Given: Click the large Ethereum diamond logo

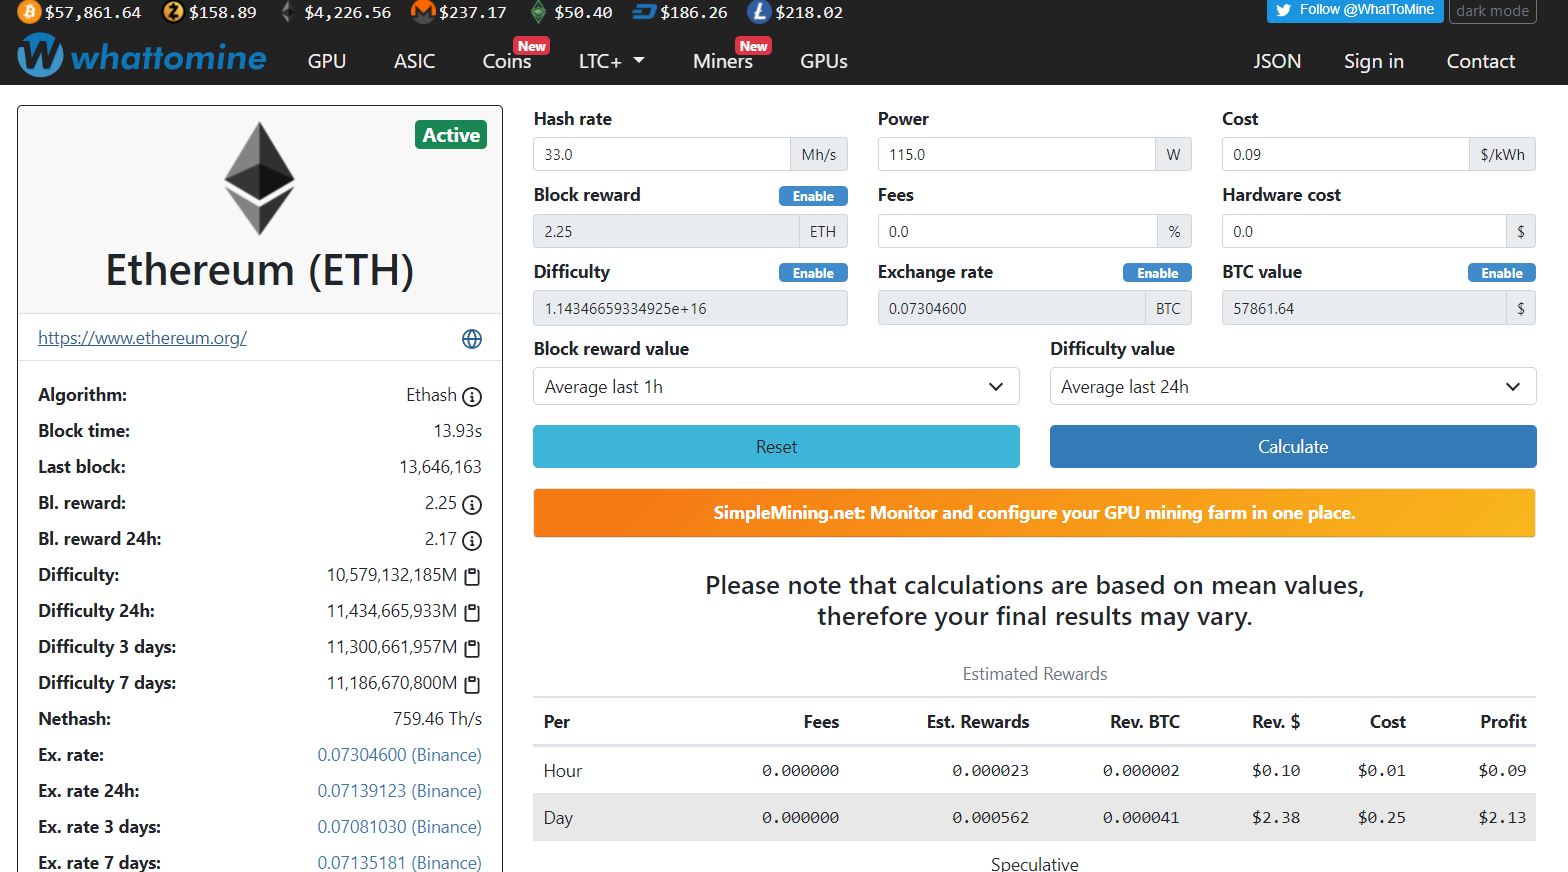Looking at the screenshot, I should (259, 178).
